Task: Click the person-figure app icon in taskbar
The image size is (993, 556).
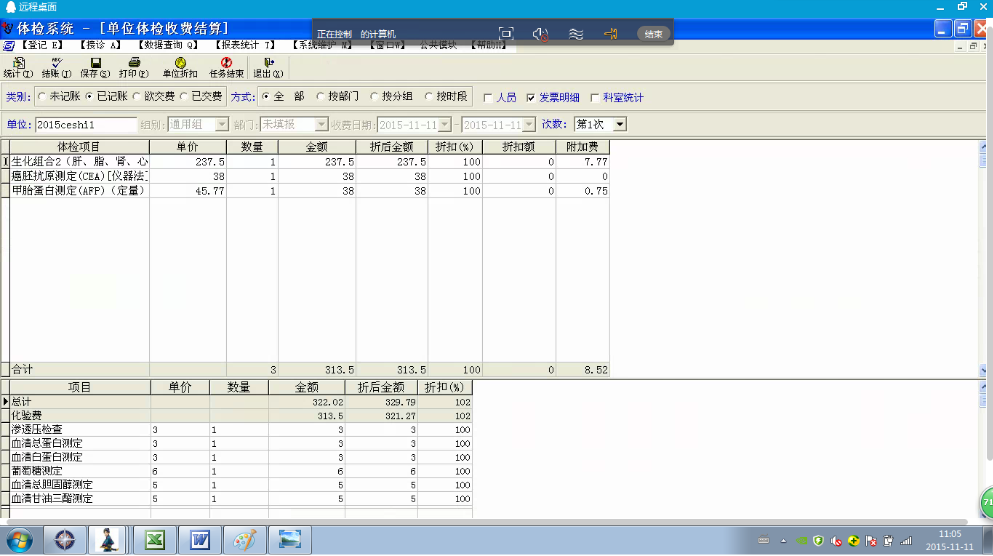Action: [x=108, y=540]
